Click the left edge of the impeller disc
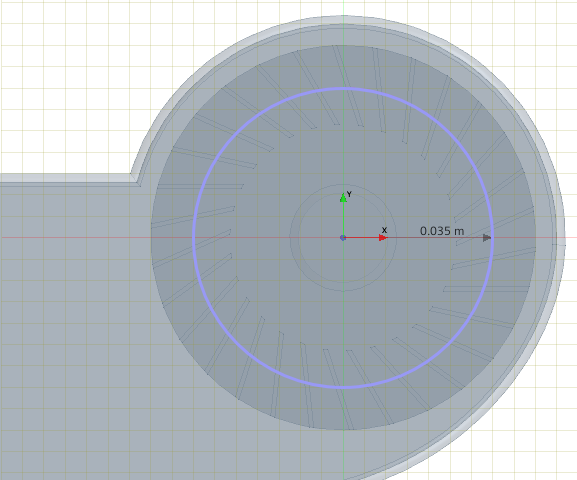Image resolution: width=577 pixels, height=480 pixels. click(x=151, y=237)
